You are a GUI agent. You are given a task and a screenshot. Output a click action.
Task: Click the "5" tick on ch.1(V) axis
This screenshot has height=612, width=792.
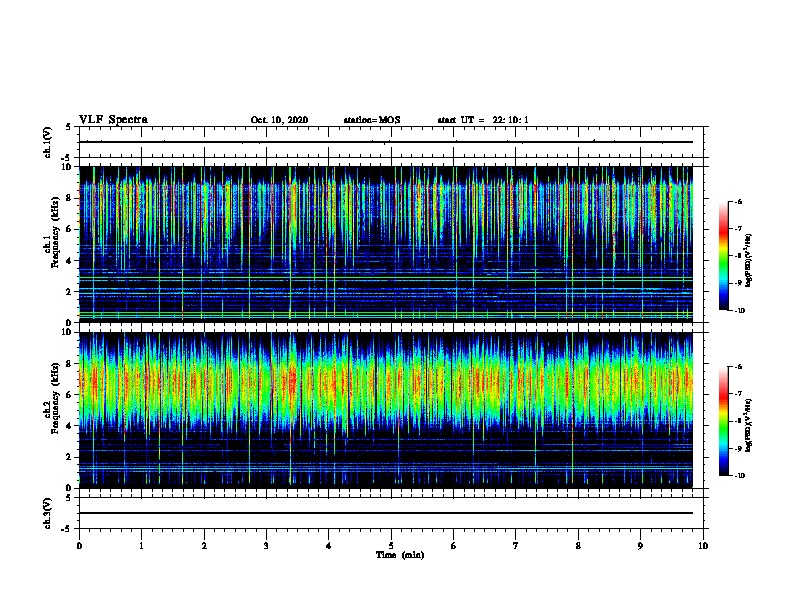69,127
